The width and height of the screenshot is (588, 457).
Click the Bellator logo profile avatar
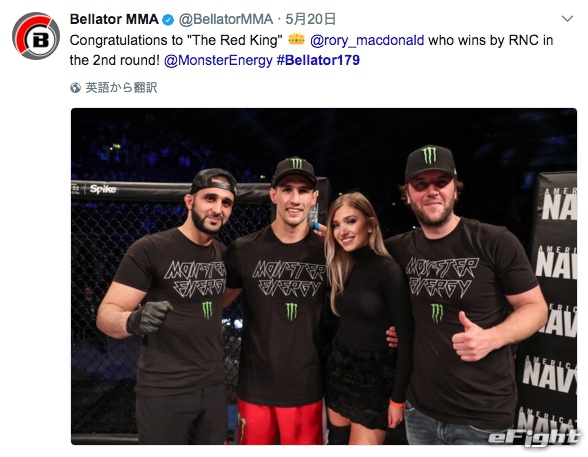click(x=36, y=36)
